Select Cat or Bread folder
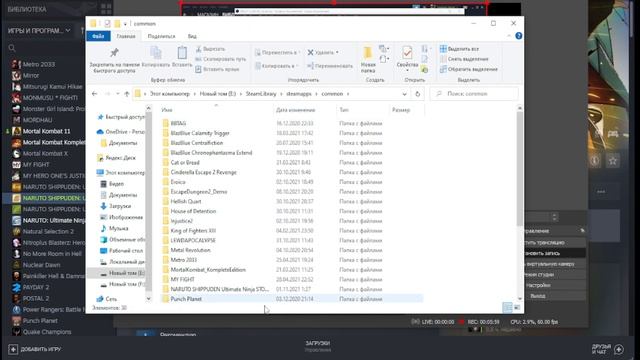640x360 pixels. pyautogui.click(x=181, y=162)
